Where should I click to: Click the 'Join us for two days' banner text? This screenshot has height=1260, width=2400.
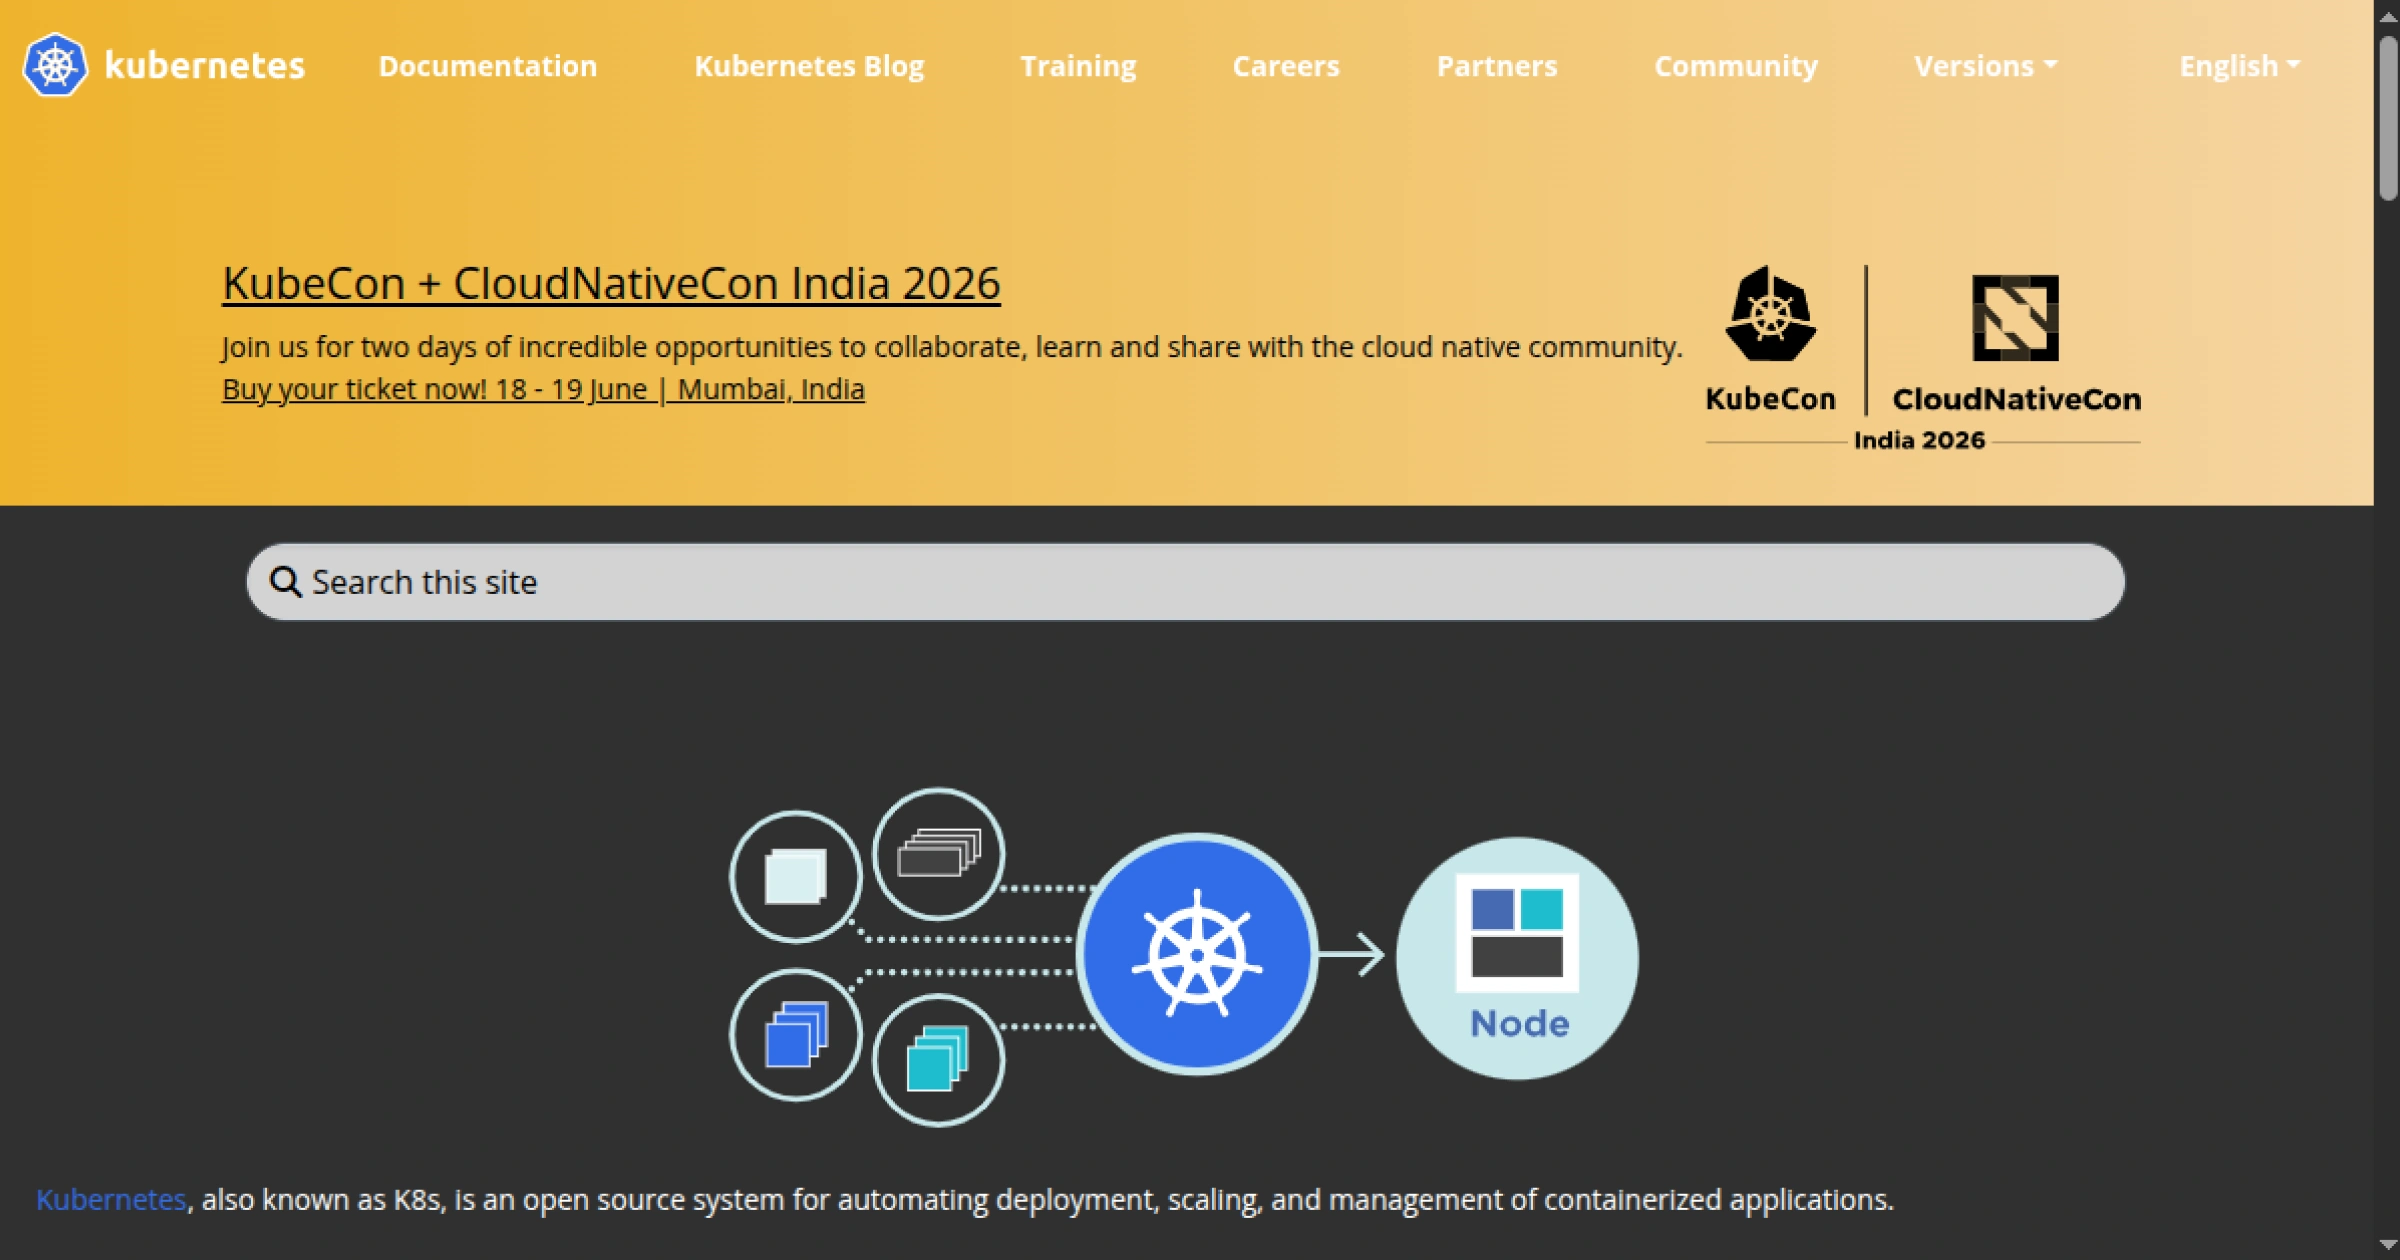(952, 347)
